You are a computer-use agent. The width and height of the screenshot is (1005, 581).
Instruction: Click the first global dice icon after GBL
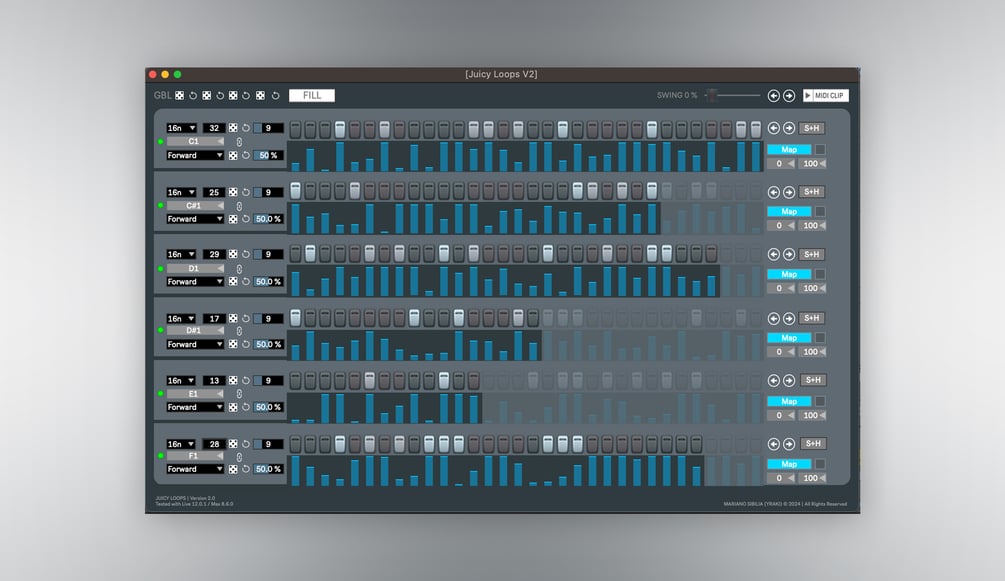click(x=179, y=96)
